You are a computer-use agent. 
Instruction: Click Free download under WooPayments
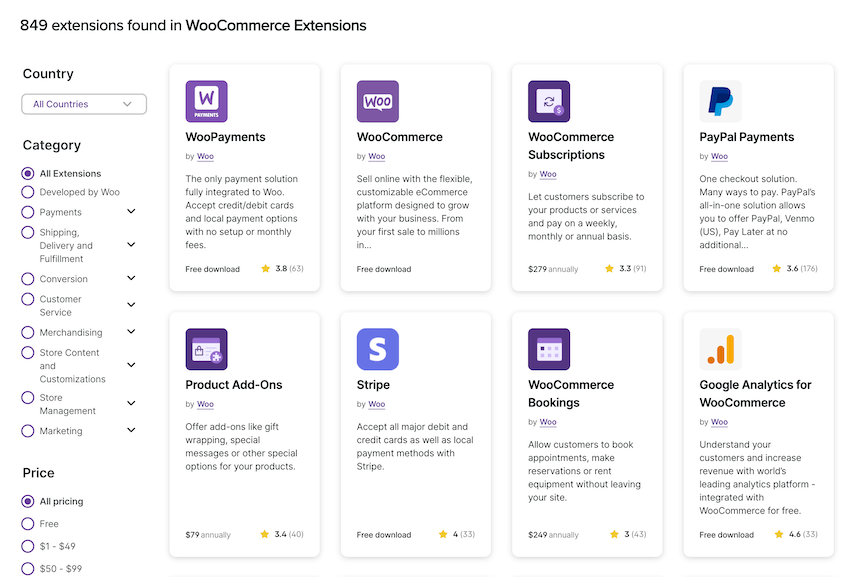(212, 269)
